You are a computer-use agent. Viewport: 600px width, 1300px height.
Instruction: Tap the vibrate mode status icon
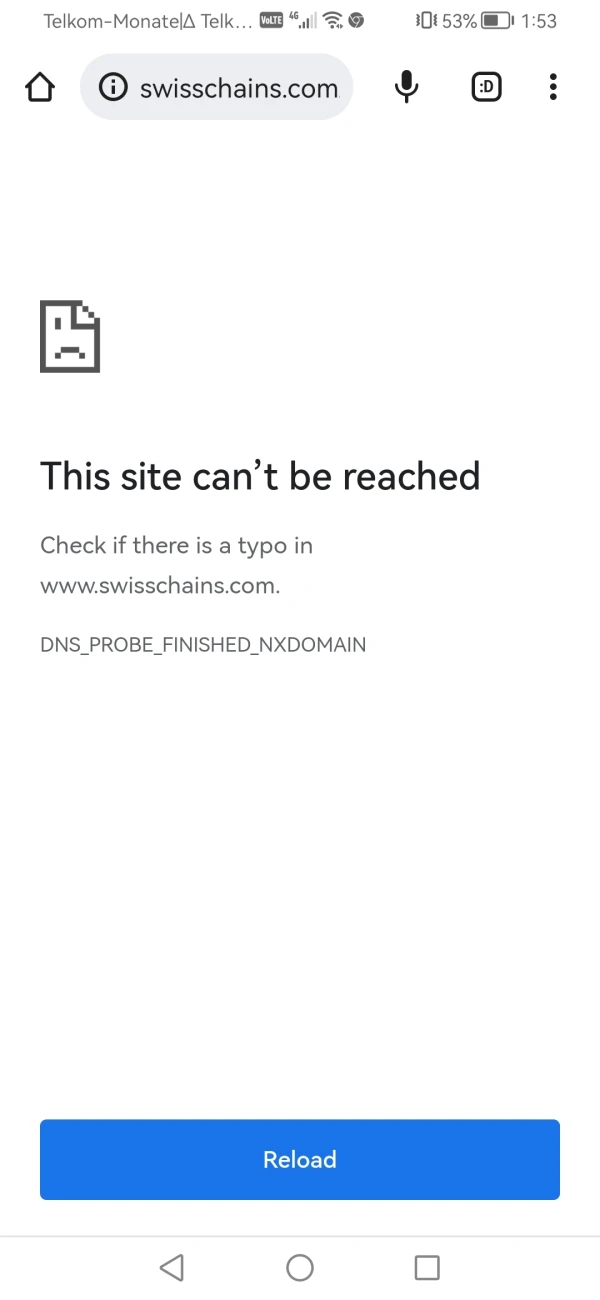point(427,20)
